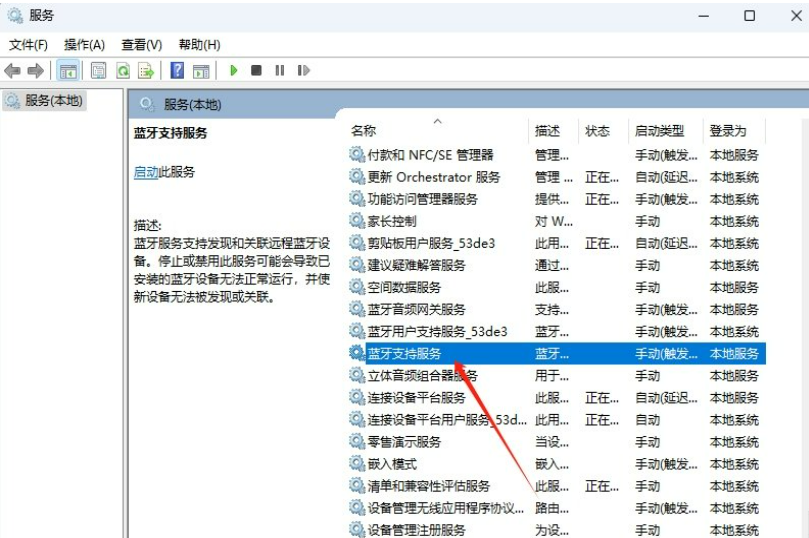
Task: Click 自动 startup type of 连接设备平台用户服务
Action: [x=647, y=420]
